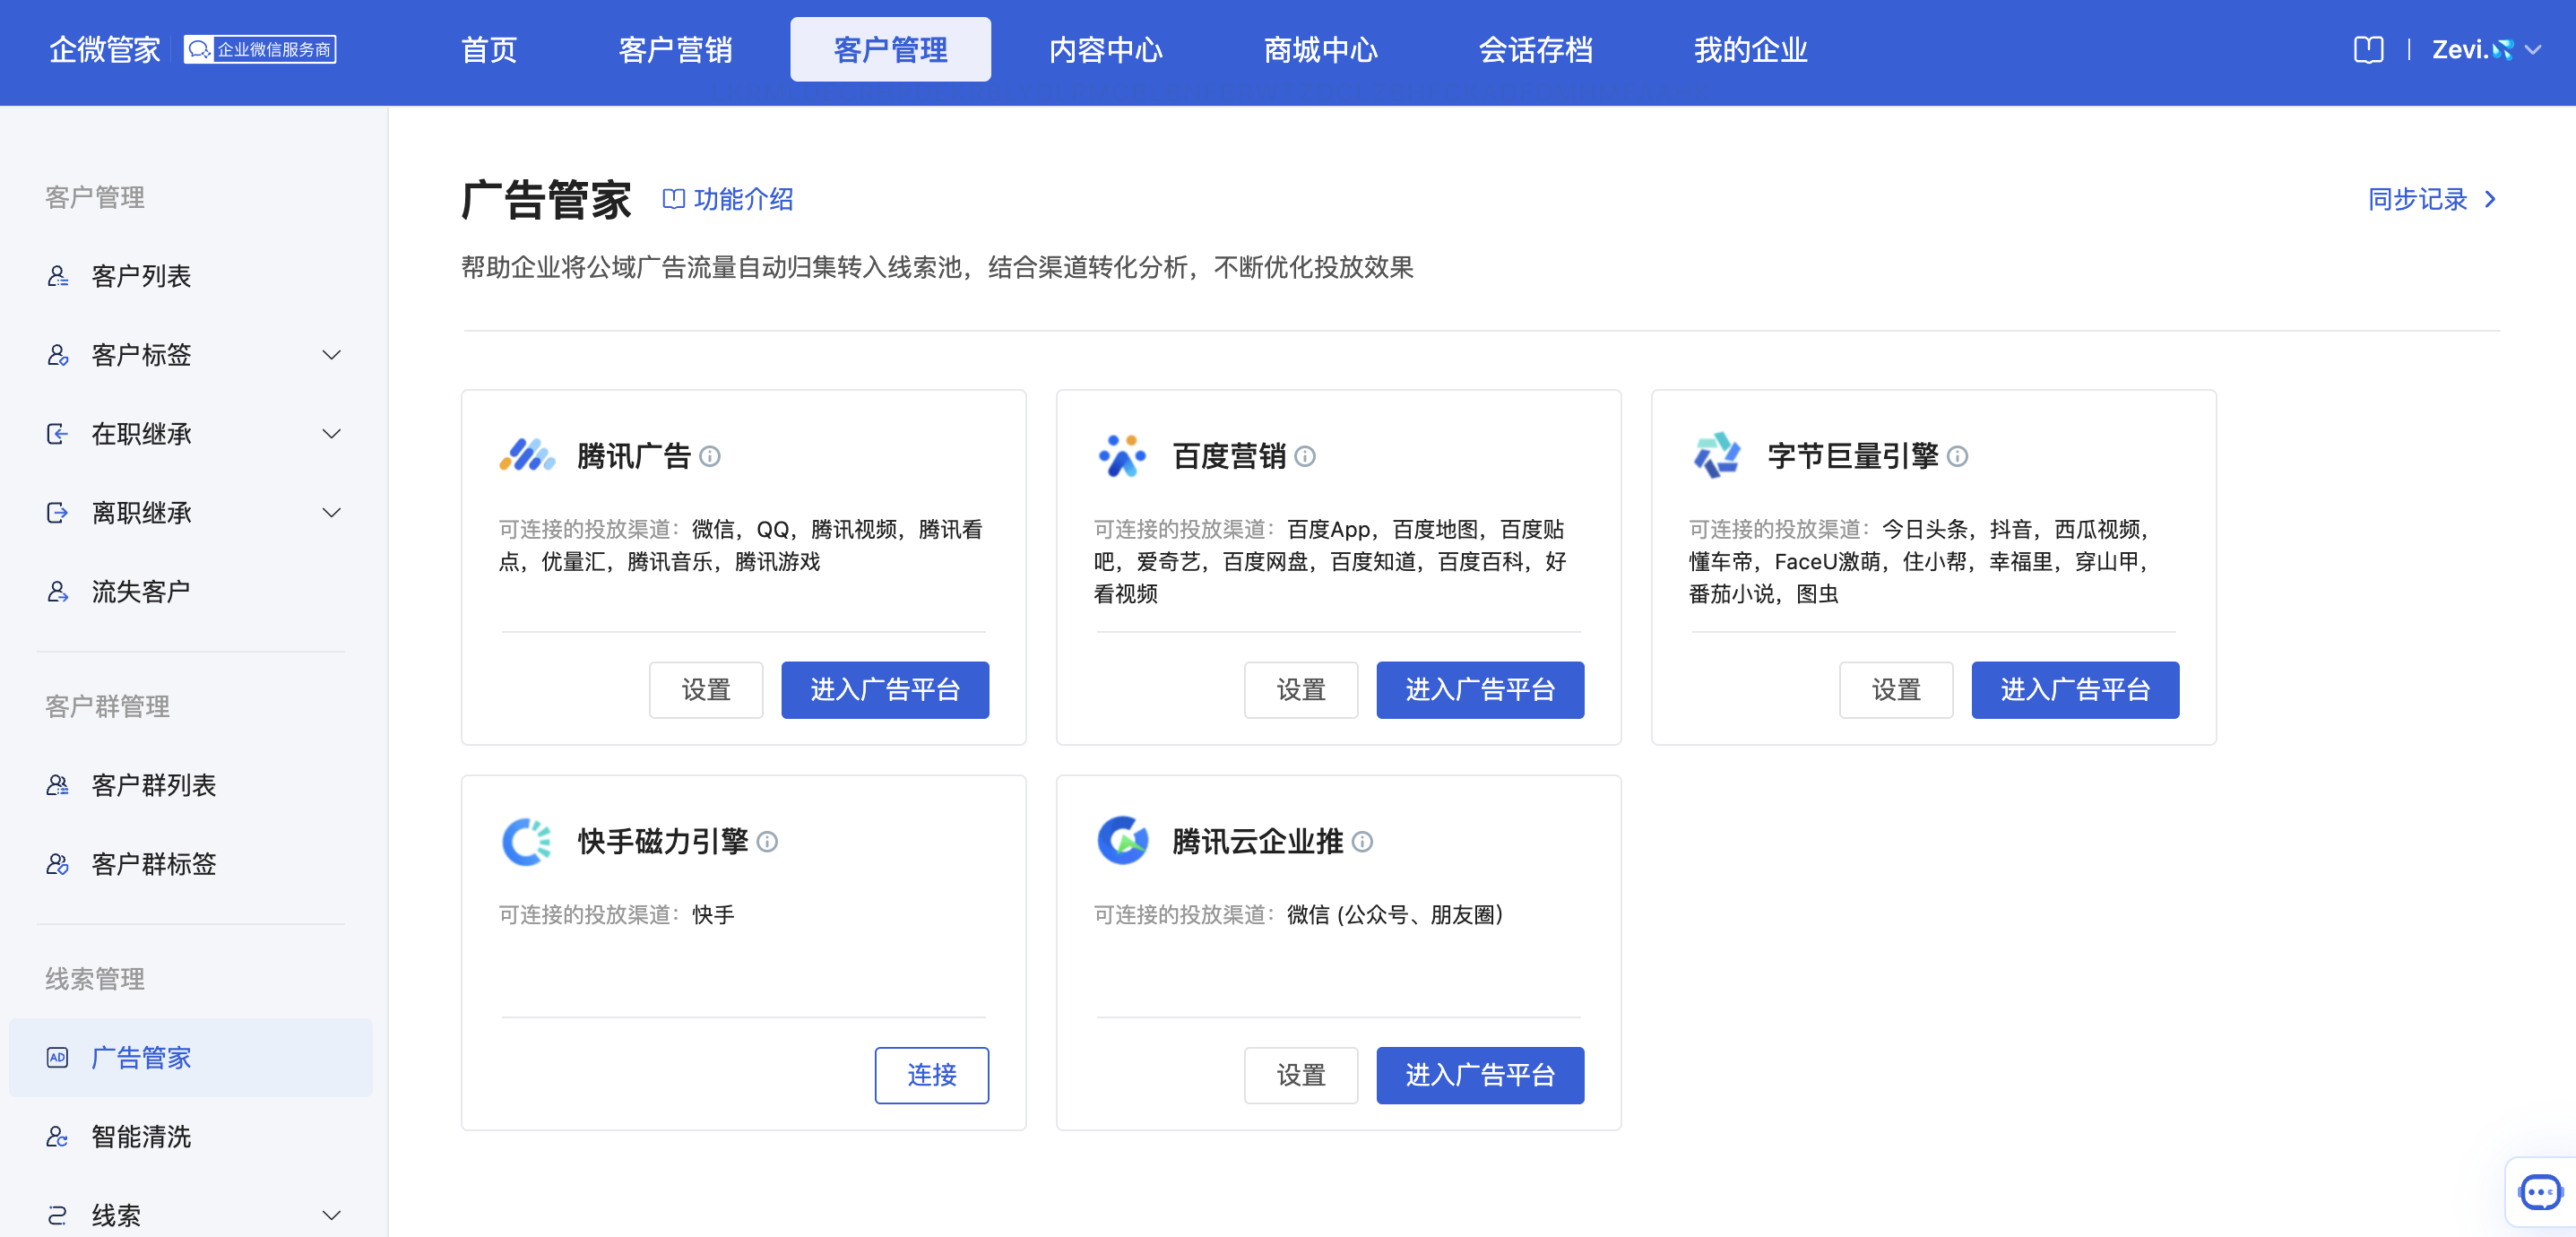Click 连接 on the 快手磁力引擎 card
This screenshot has height=1237, width=2576.
[932, 1075]
